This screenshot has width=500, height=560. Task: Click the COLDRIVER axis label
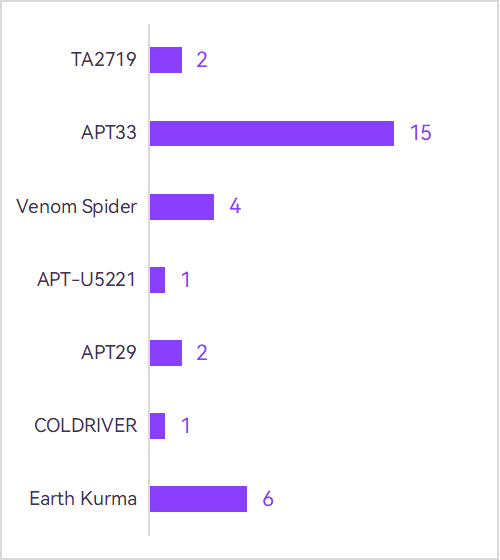86,425
